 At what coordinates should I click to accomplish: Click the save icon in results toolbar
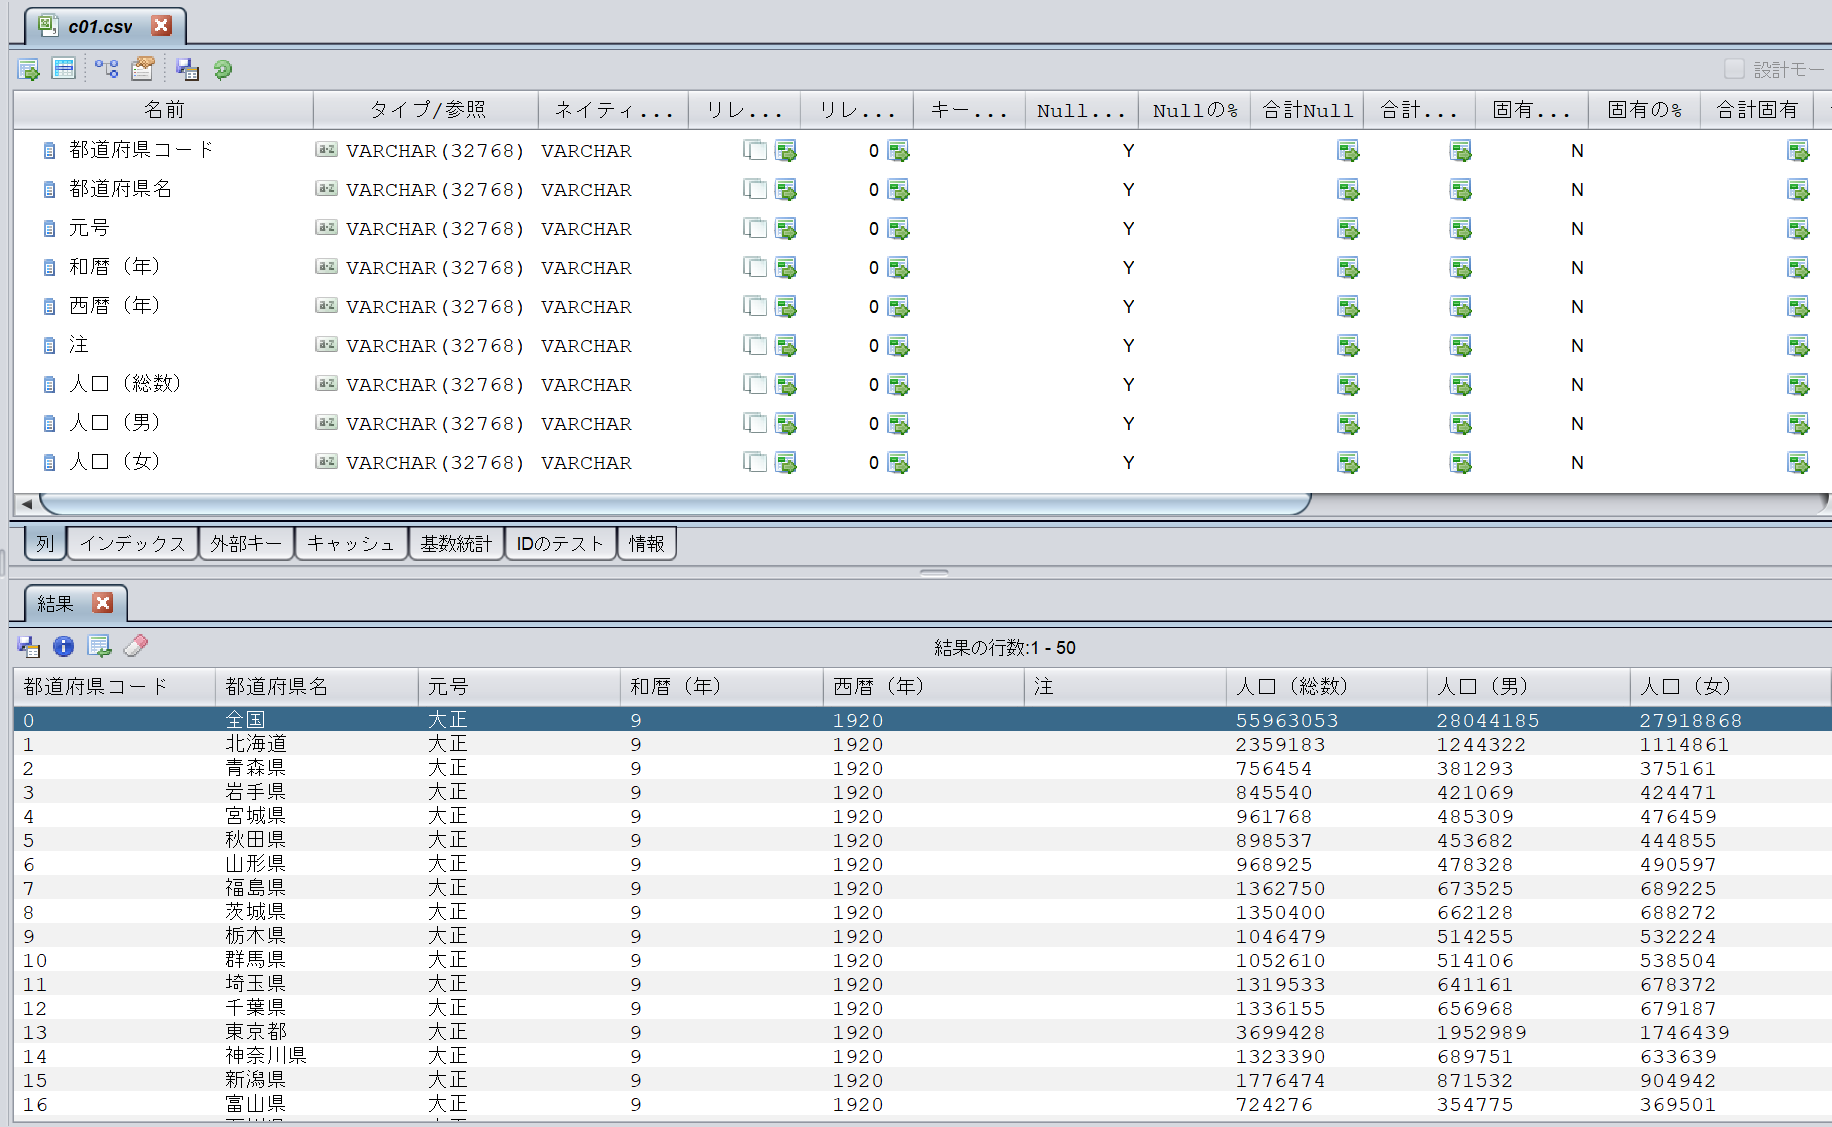(29, 647)
